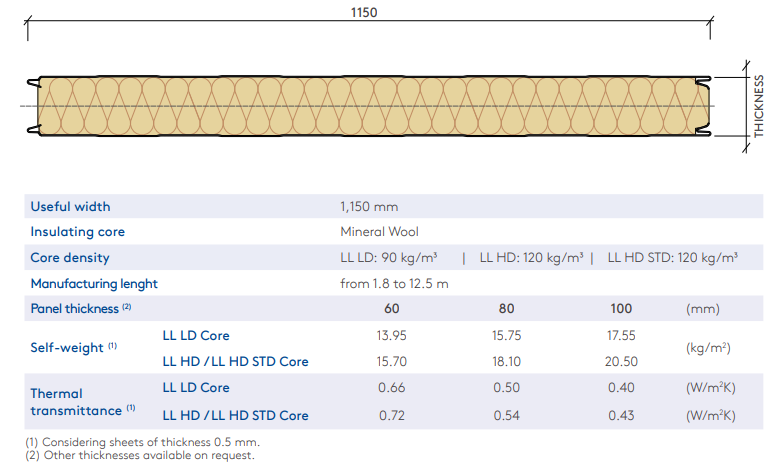The height and width of the screenshot is (468, 784).
Task: Click the 'Other thicknesses available on request' footnote
Action: tap(140, 455)
